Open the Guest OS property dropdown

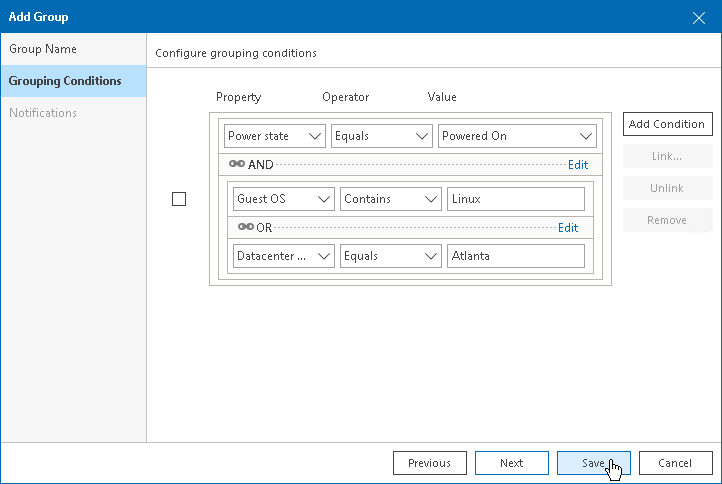pos(284,199)
